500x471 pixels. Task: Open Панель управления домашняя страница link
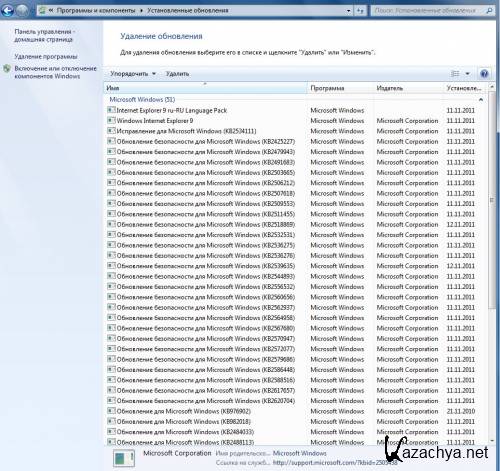coord(44,35)
